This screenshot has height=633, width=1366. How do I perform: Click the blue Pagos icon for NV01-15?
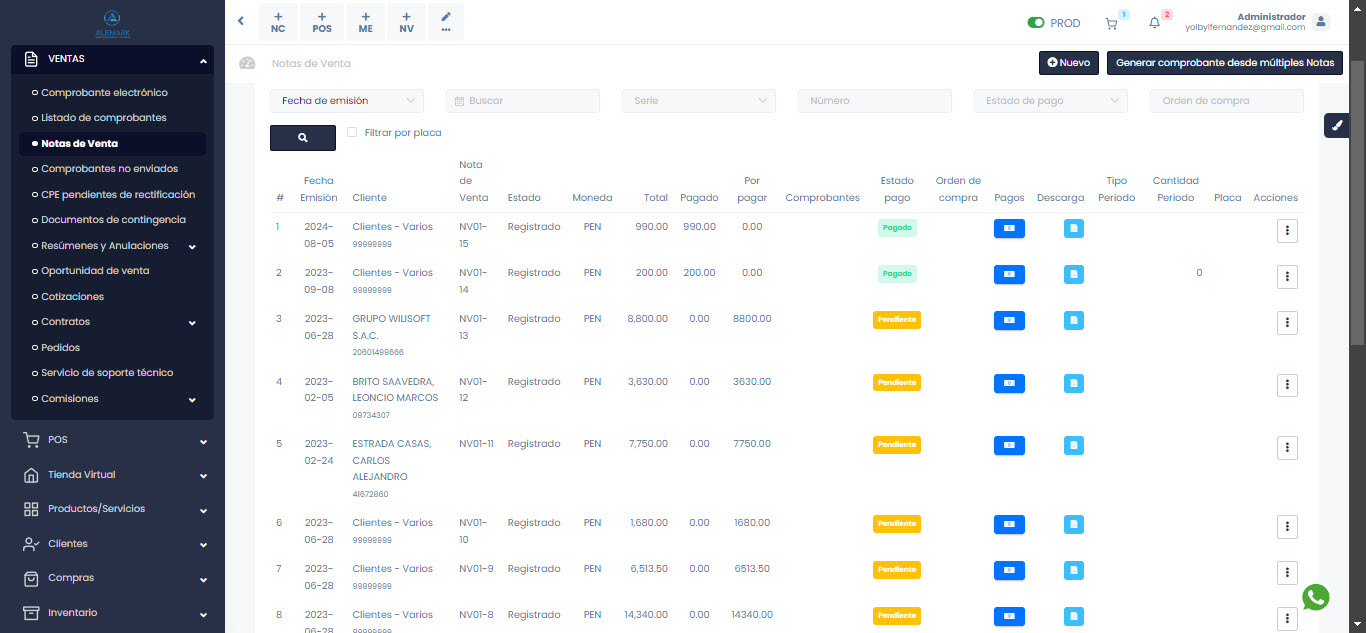[1009, 229]
